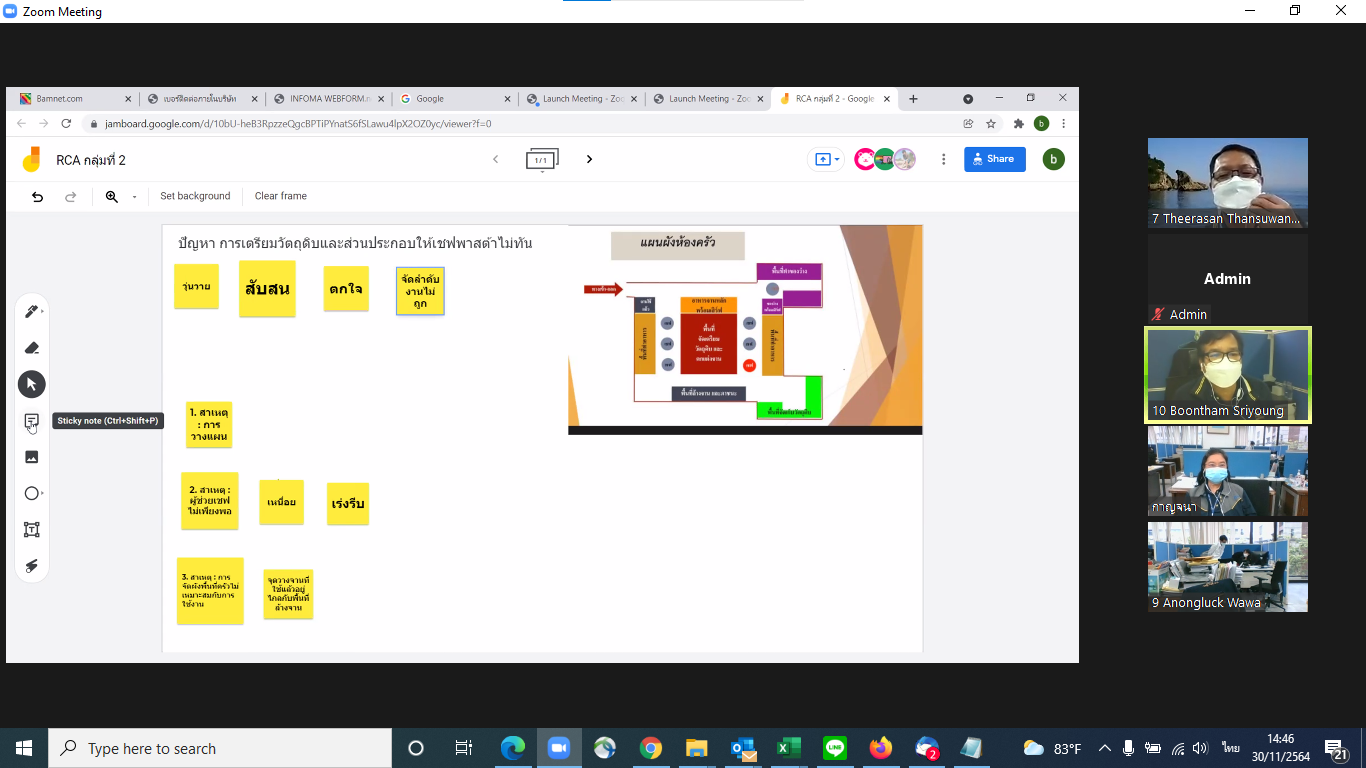Activate the Laser pointer tool
The image size is (1366, 768).
pyautogui.click(x=31, y=566)
